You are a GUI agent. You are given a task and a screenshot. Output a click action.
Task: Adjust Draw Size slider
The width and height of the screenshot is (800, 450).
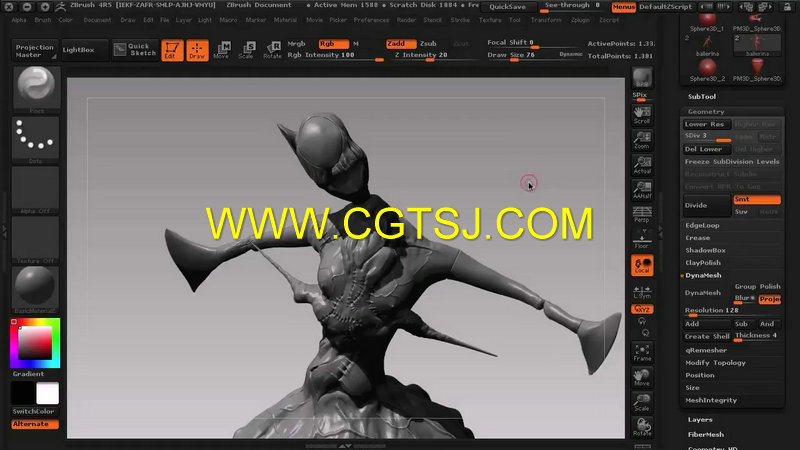tap(535, 56)
